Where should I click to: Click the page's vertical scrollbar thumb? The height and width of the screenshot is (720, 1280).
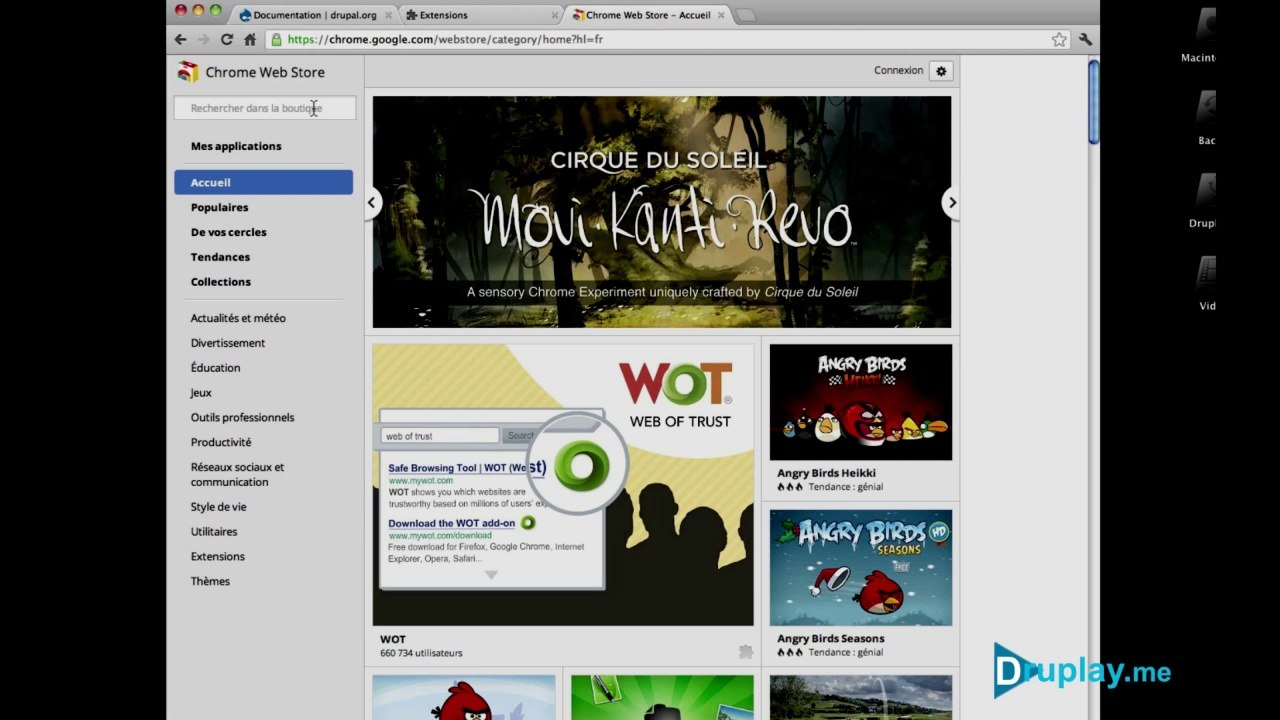pos(1093,103)
